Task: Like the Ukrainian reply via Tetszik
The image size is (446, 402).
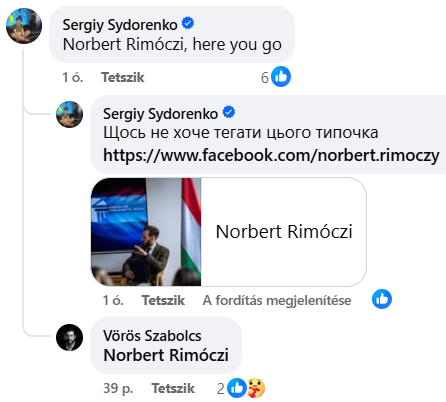Action: pyautogui.click(x=163, y=300)
